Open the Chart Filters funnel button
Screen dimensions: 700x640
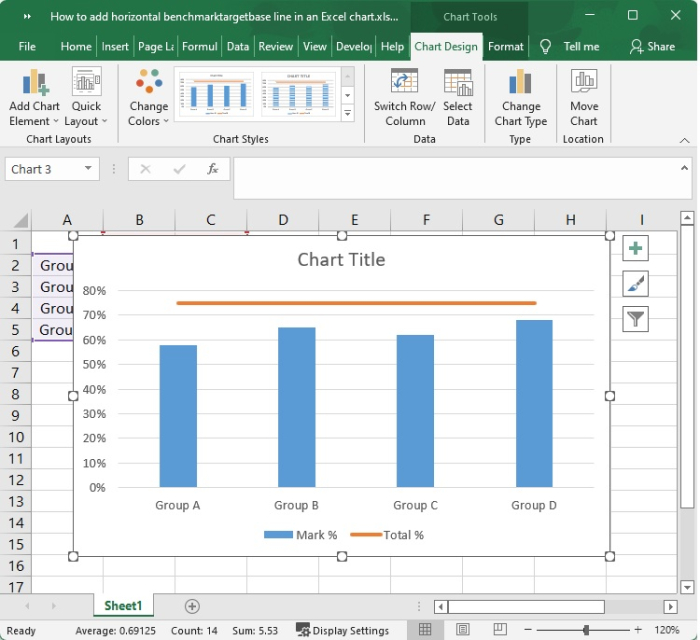pyautogui.click(x=635, y=319)
